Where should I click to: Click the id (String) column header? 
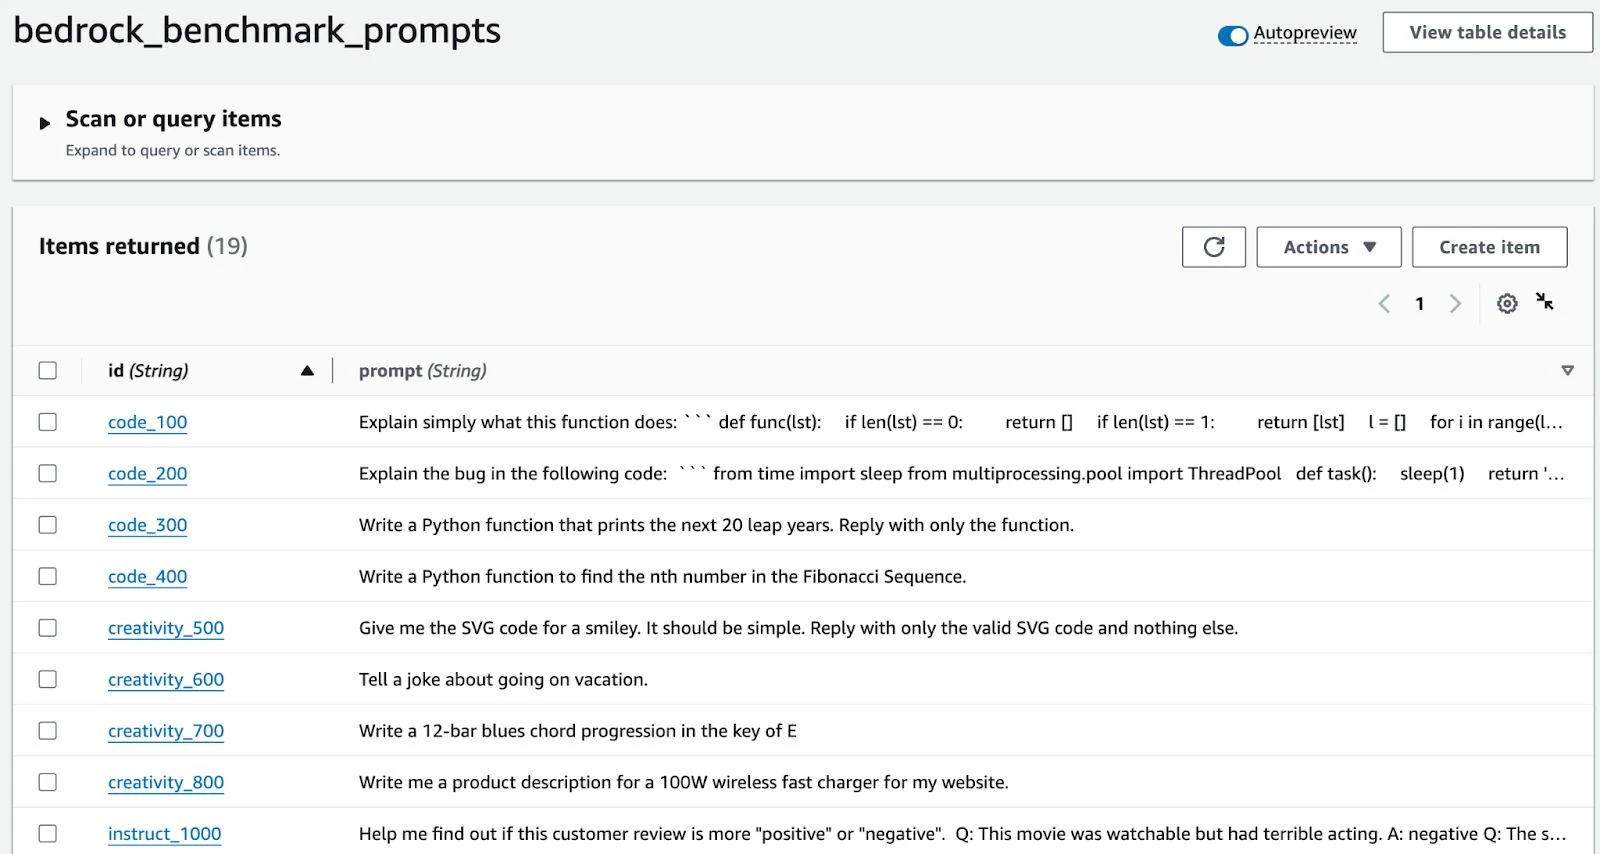148,371
